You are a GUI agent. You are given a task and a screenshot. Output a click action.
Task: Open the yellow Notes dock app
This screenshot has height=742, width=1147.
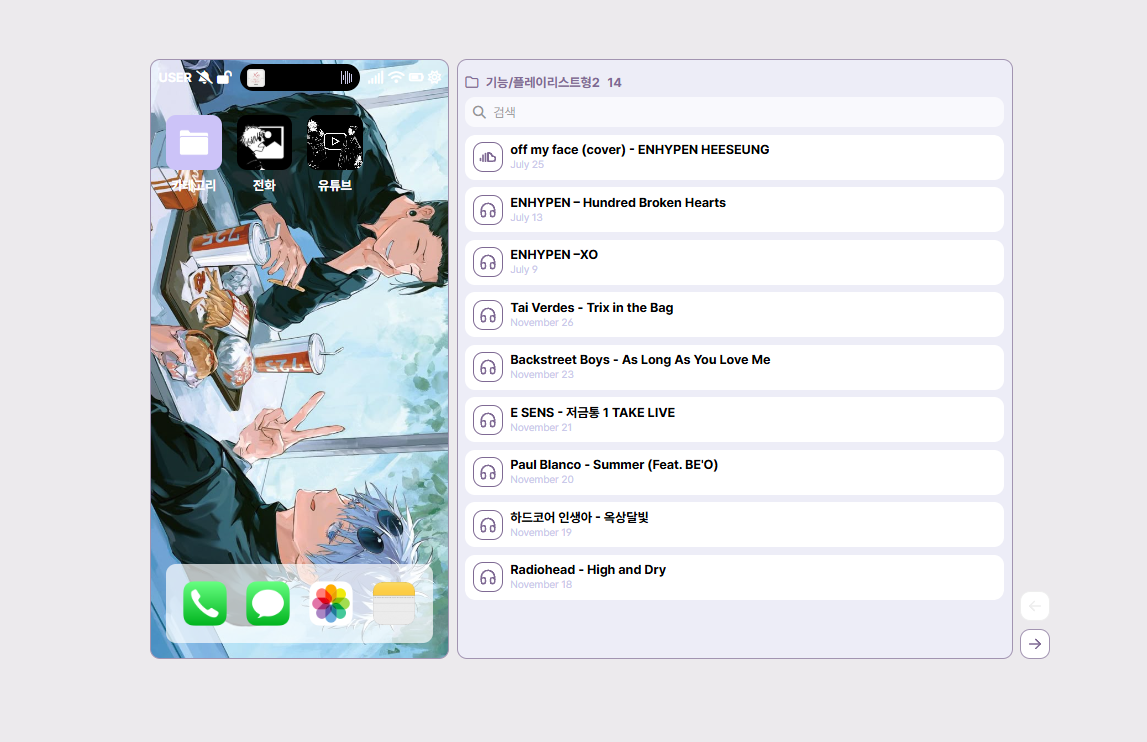point(394,604)
